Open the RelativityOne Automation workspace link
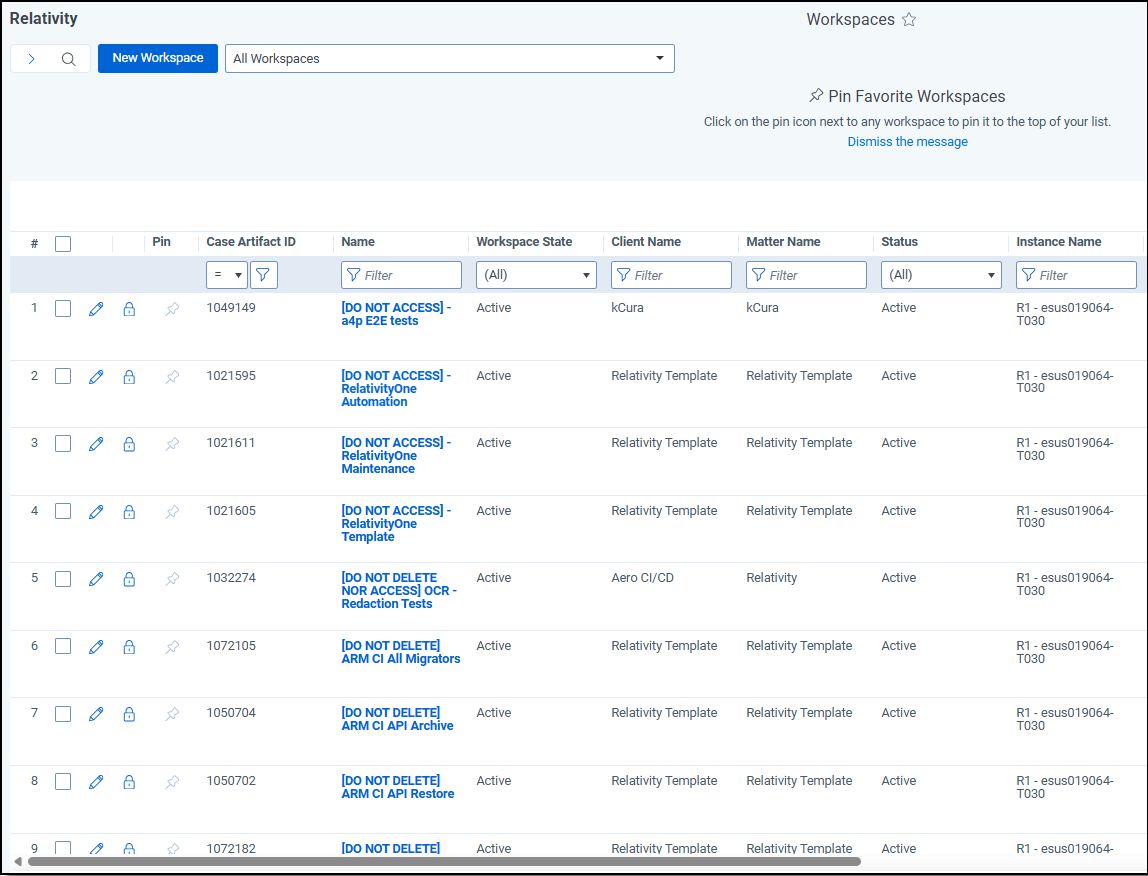This screenshot has height=876, width=1148. tap(396, 388)
